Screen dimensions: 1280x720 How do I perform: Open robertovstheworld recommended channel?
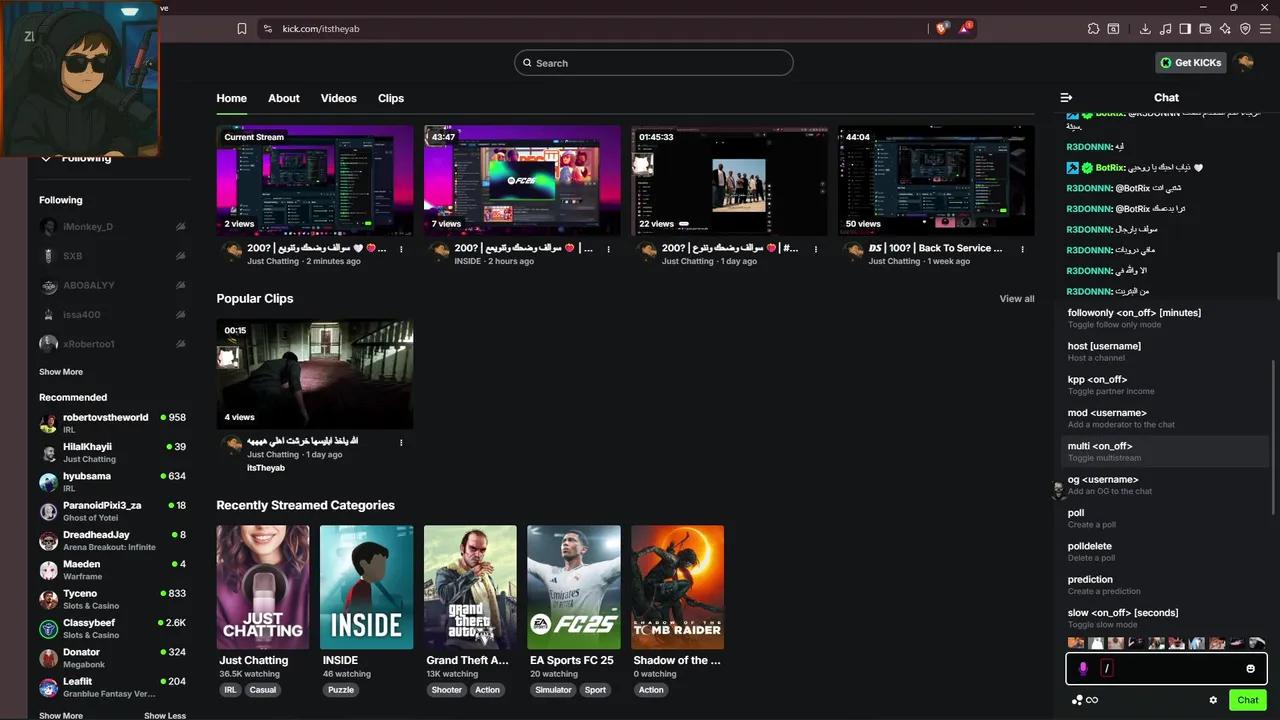click(112, 423)
